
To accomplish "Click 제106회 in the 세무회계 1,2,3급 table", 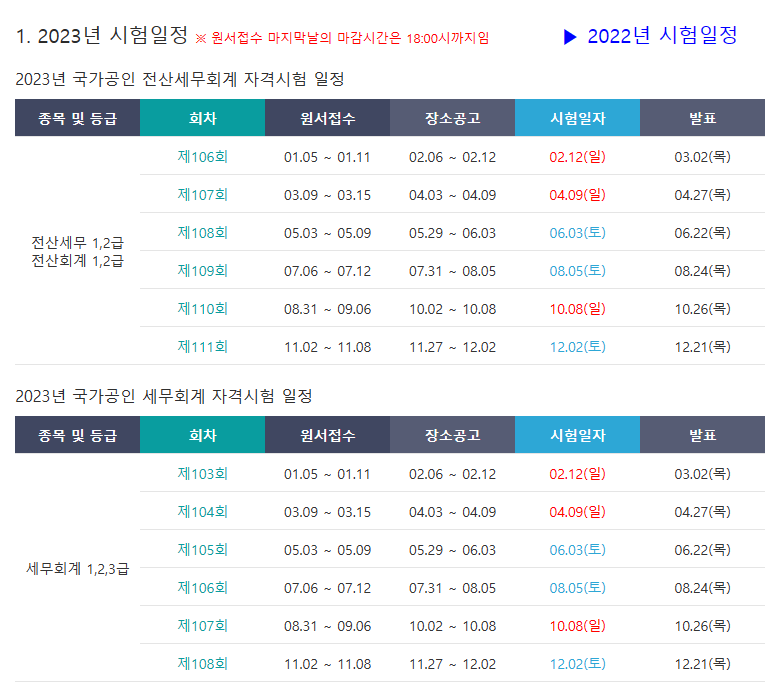I will coord(202,588).
